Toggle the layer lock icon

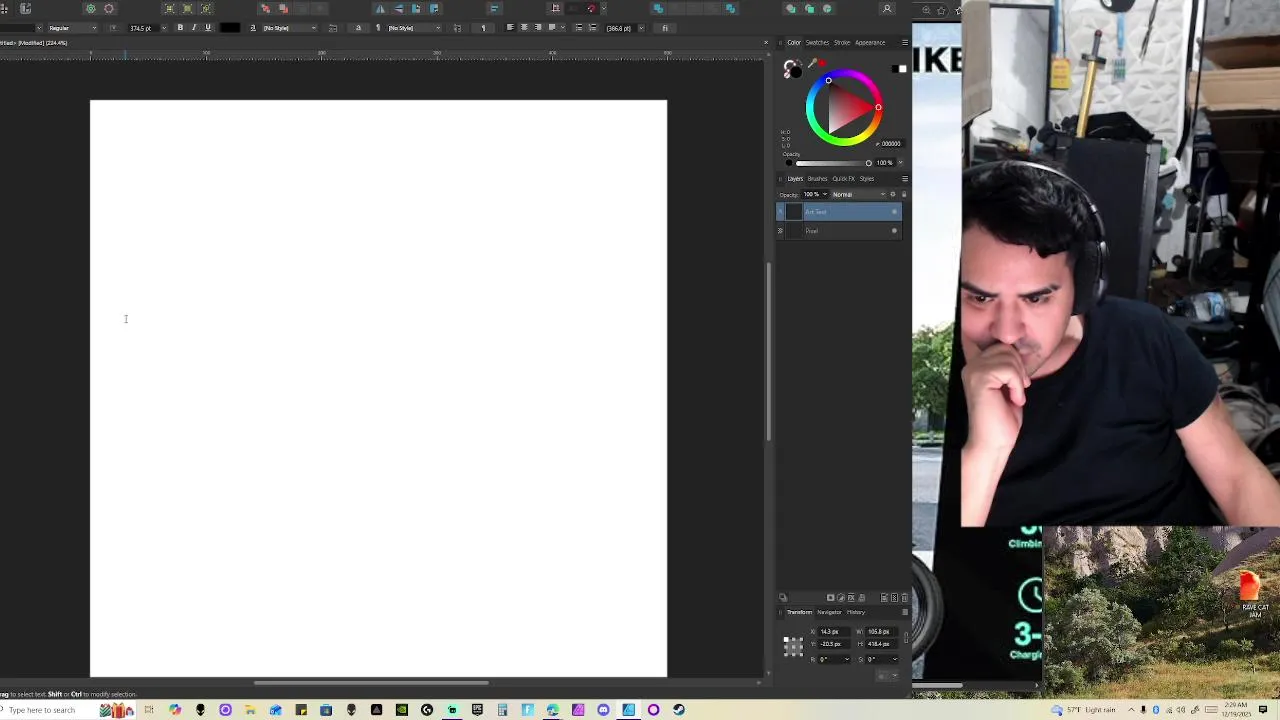tap(904, 194)
